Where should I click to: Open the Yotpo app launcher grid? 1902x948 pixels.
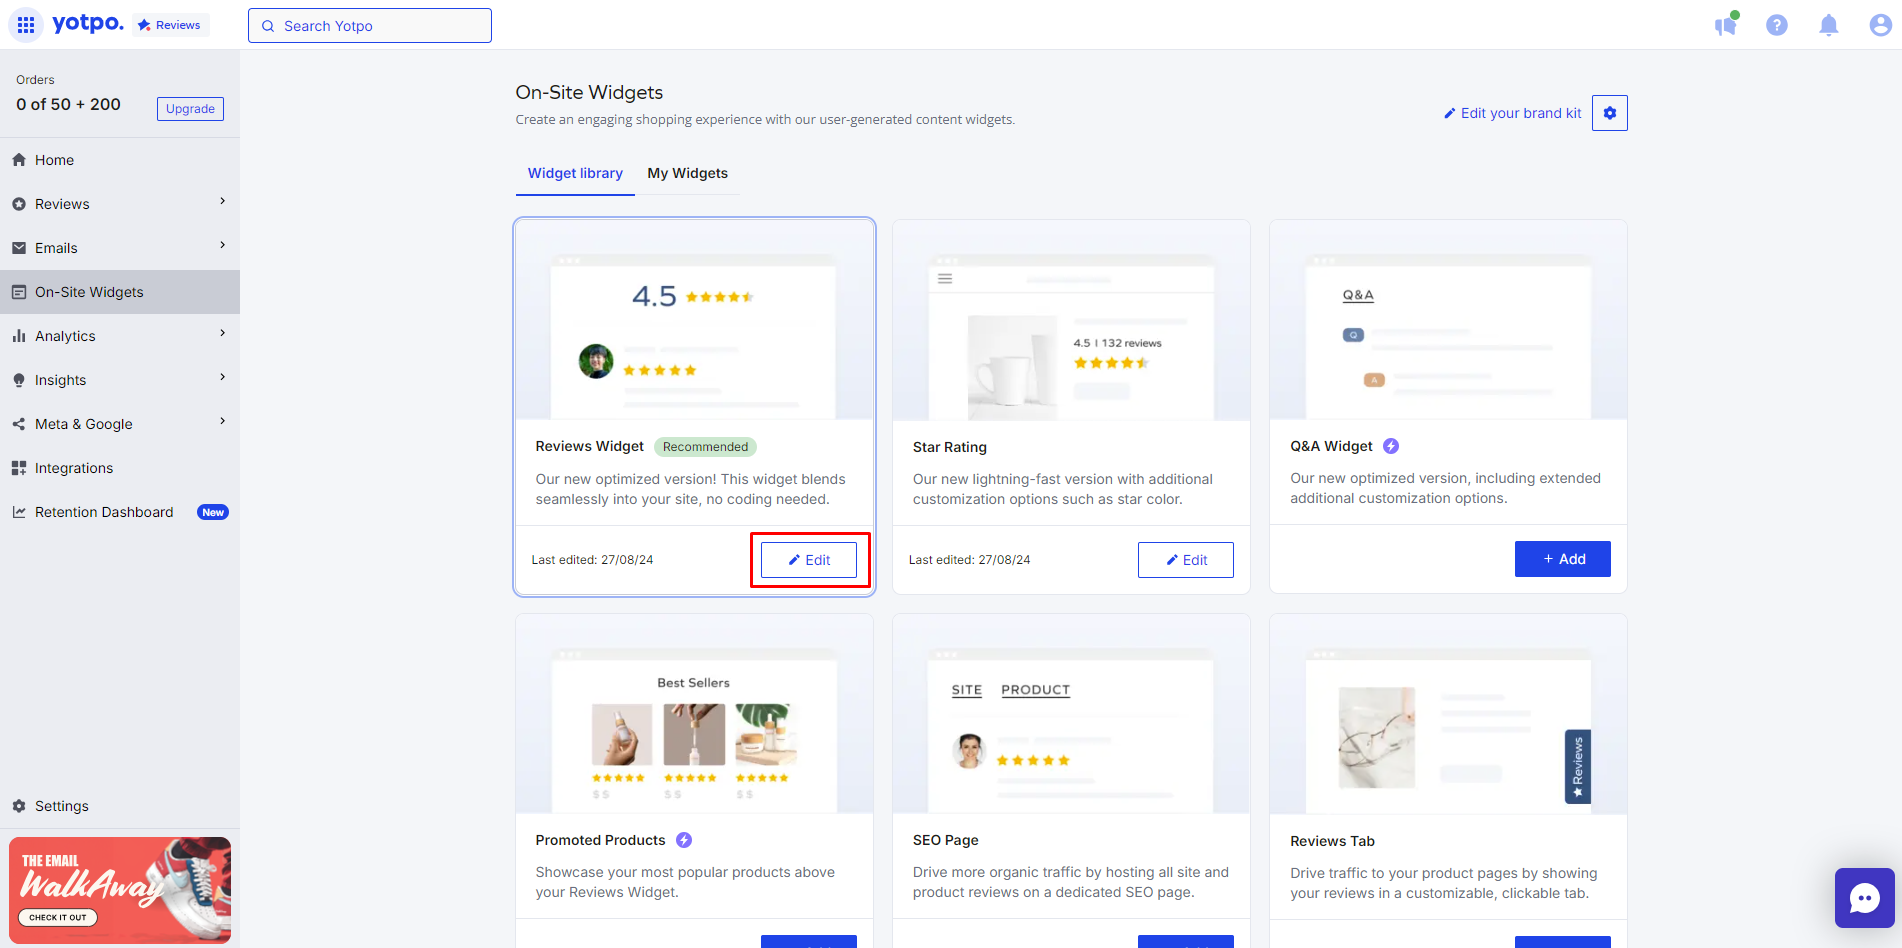coord(26,25)
